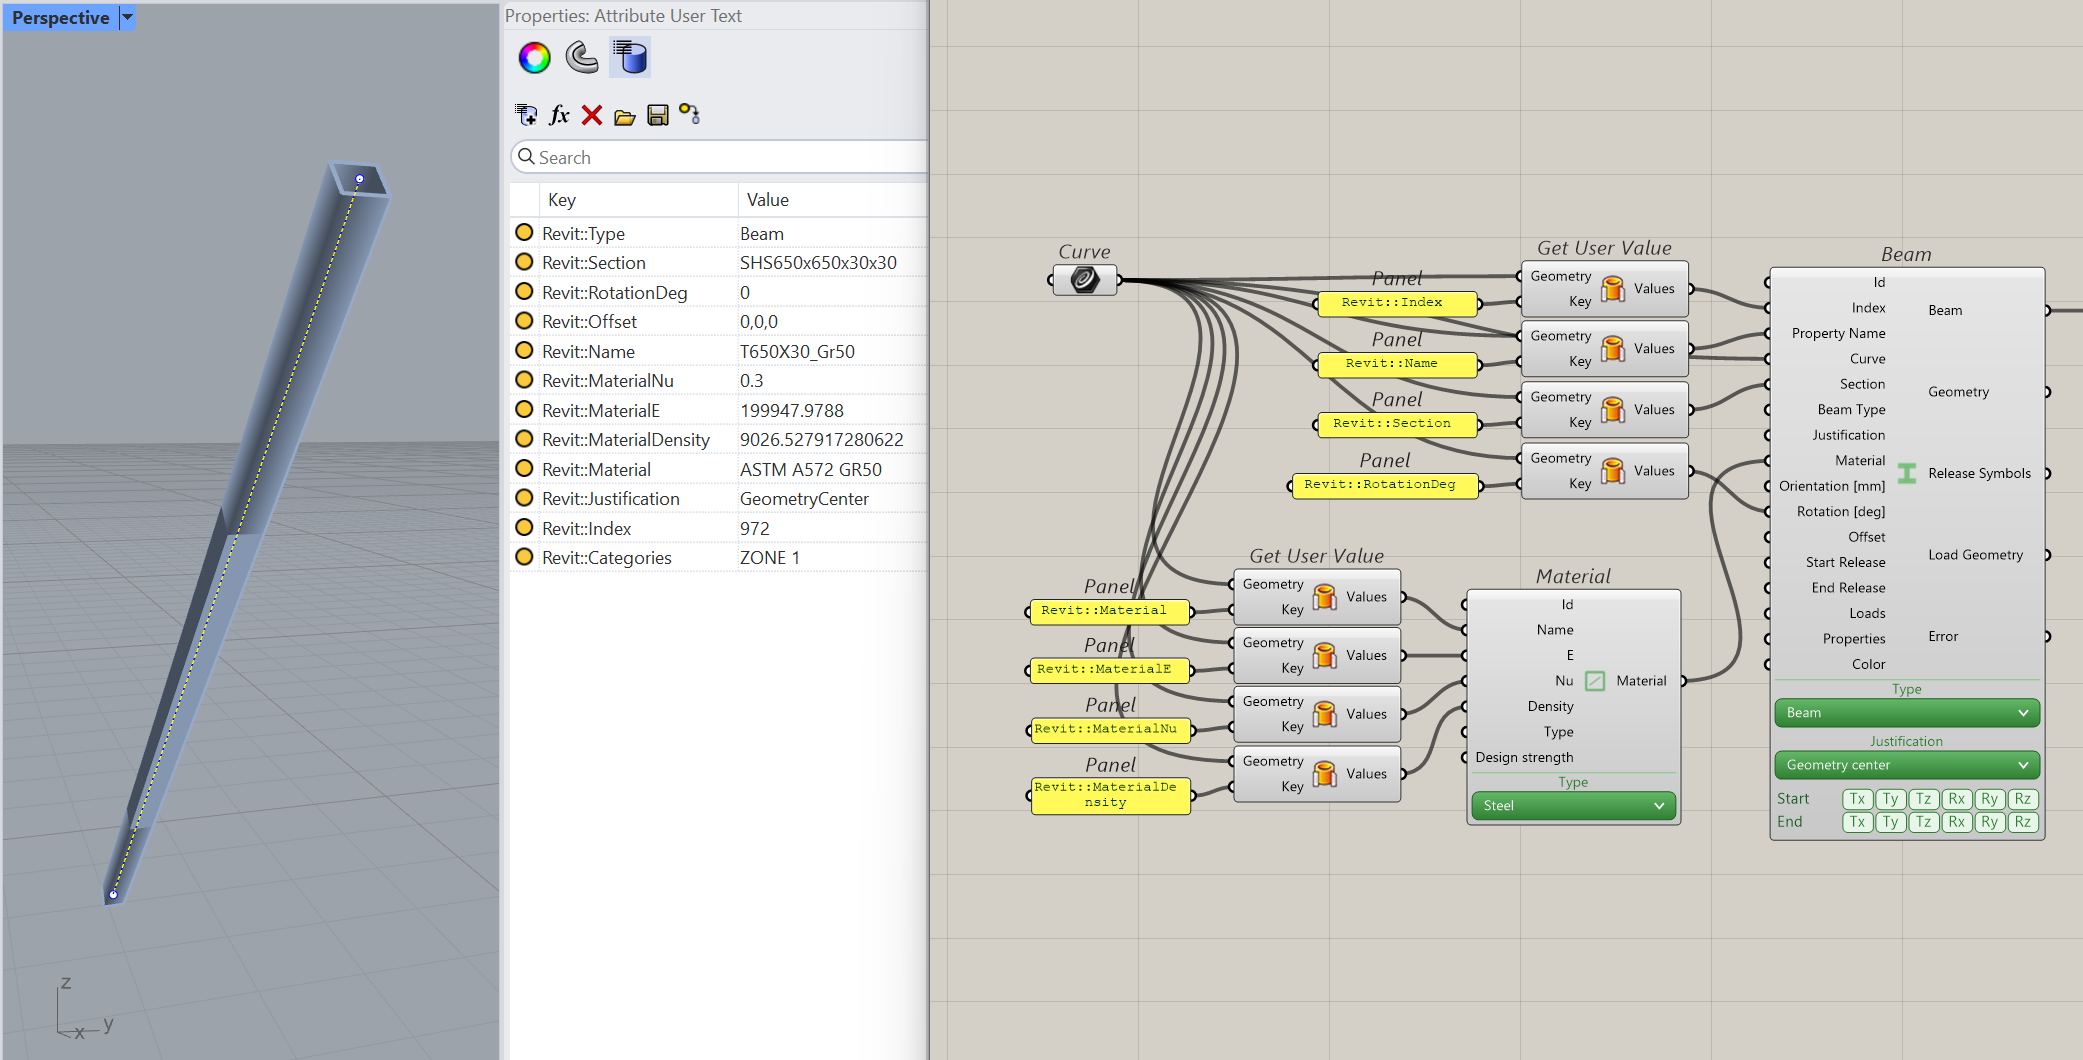2083x1060 pixels.
Task: Select the Revit::MaterialNu yellow panel
Action: pos(1110,730)
